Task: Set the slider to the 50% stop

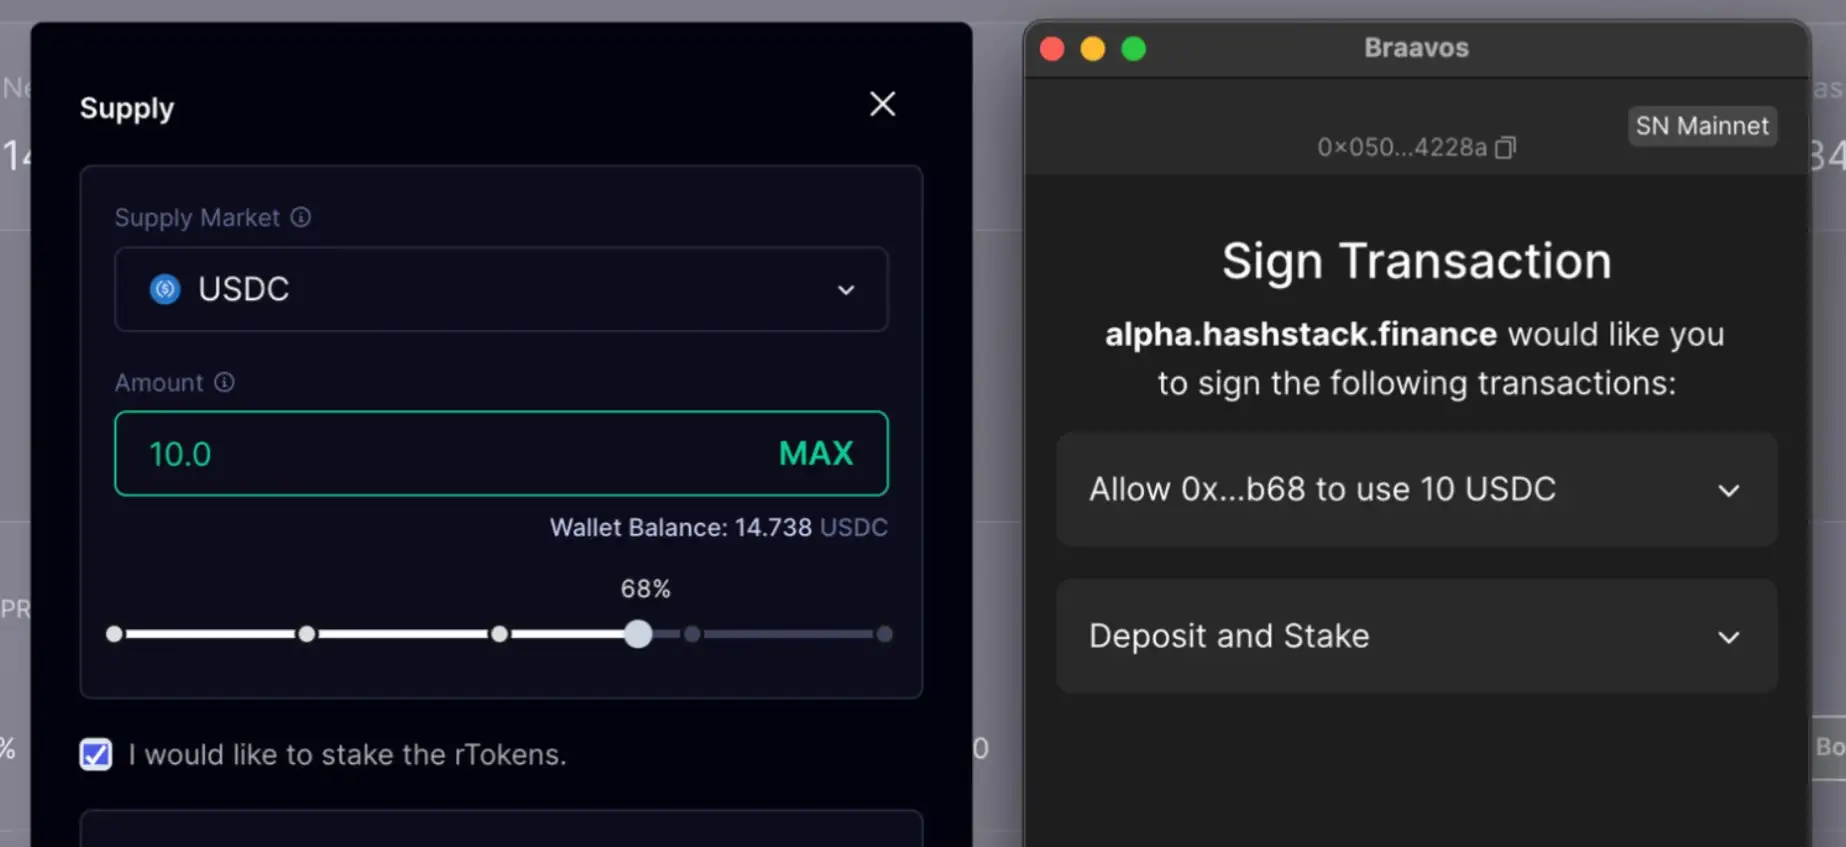Action: tap(499, 634)
